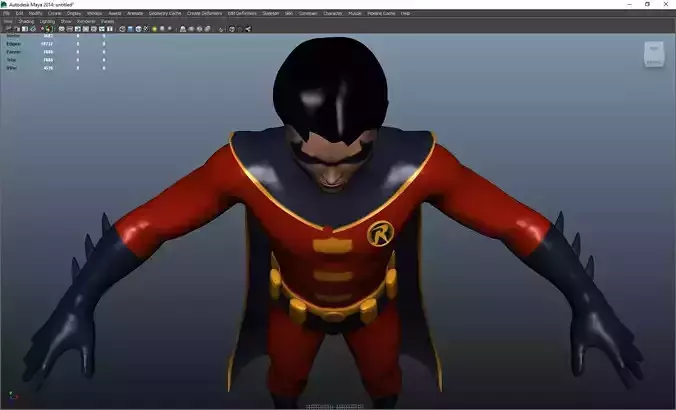Open the Modify menu
This screenshot has height=410, width=676.
click(35, 13)
